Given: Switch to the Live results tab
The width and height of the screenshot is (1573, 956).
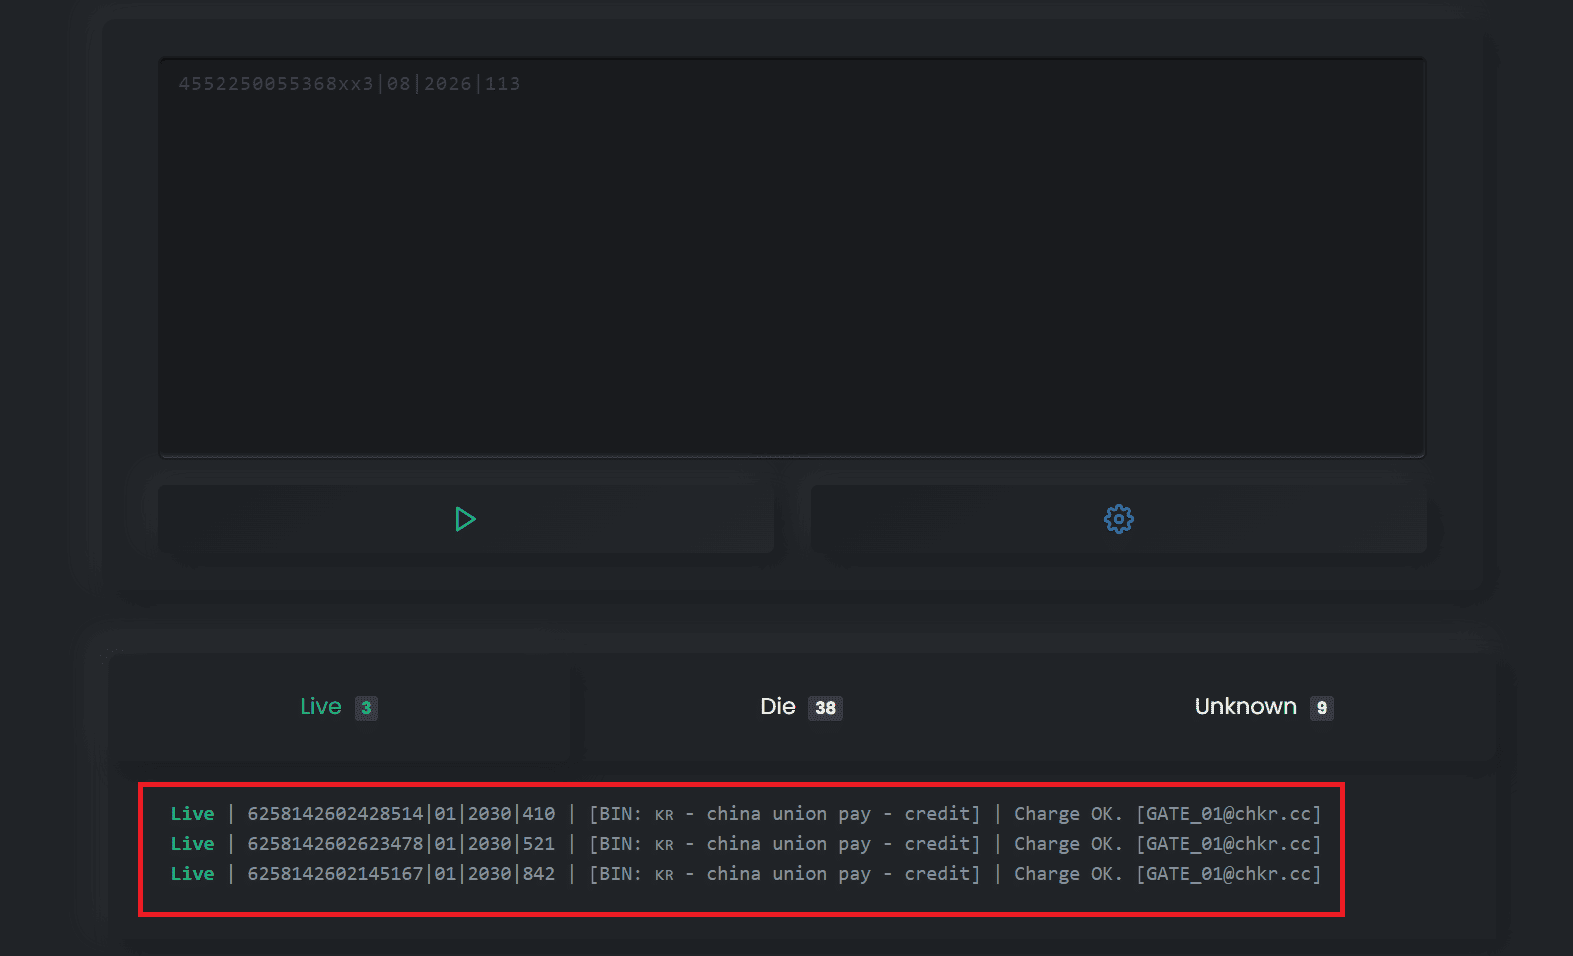Looking at the screenshot, I should click(321, 707).
